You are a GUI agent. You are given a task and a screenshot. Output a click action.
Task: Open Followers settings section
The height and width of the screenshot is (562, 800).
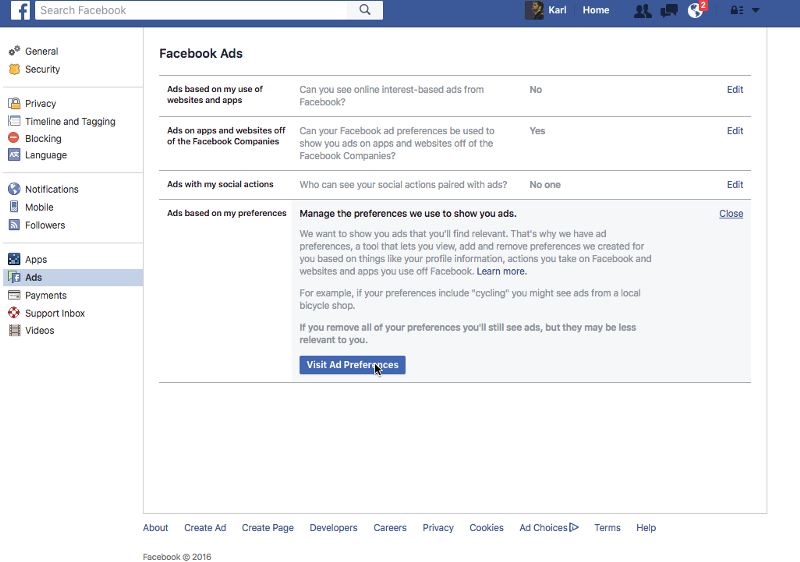tap(45, 225)
